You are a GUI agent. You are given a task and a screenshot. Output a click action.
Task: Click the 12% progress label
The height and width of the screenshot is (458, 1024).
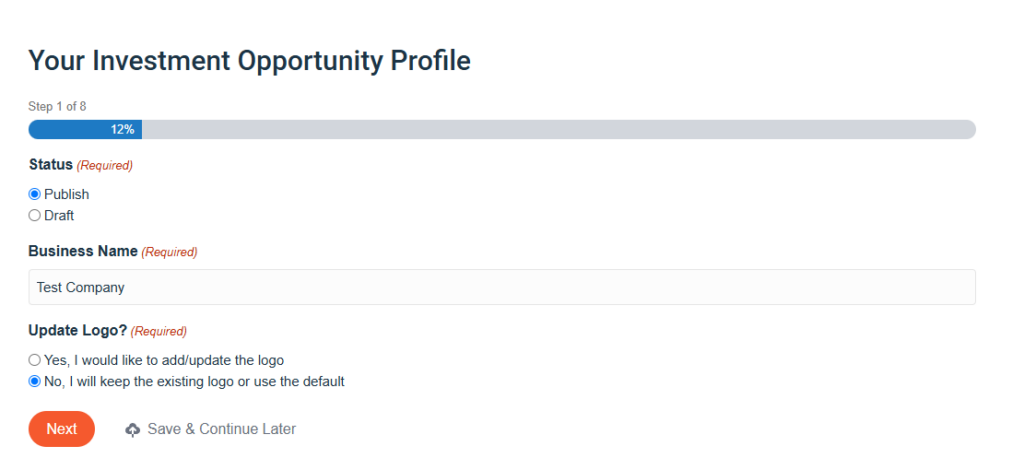pos(122,129)
